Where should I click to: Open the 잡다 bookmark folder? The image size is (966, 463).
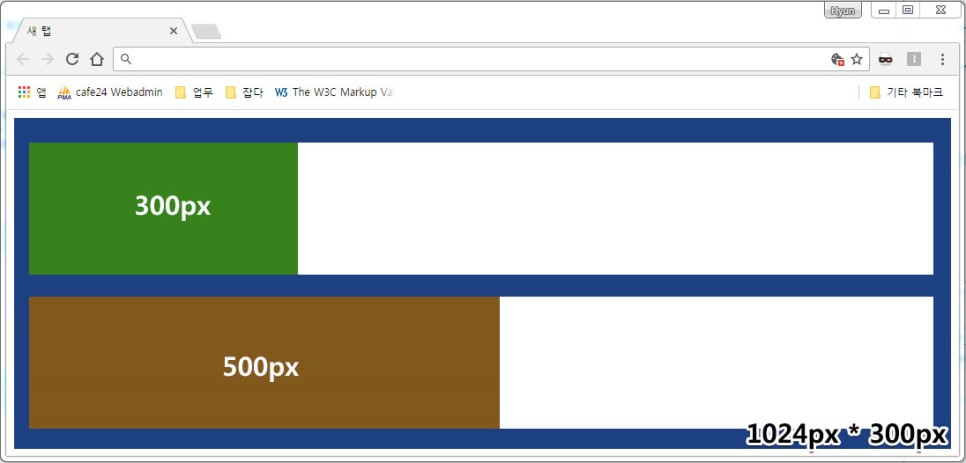click(x=244, y=92)
